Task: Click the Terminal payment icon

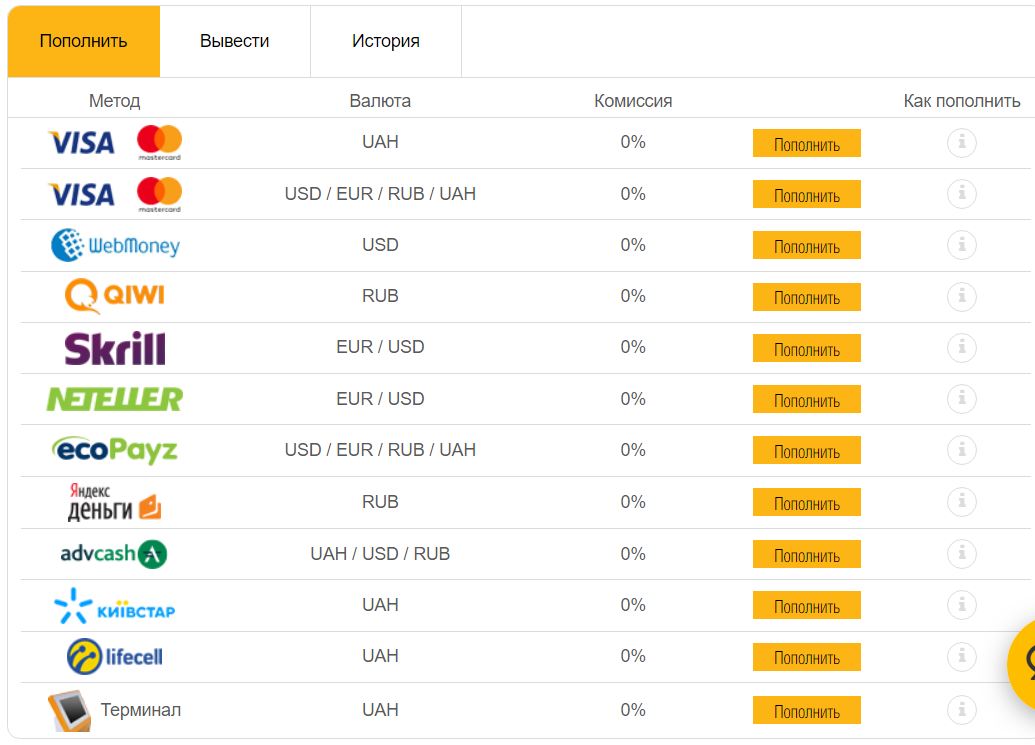Action: coord(69,711)
